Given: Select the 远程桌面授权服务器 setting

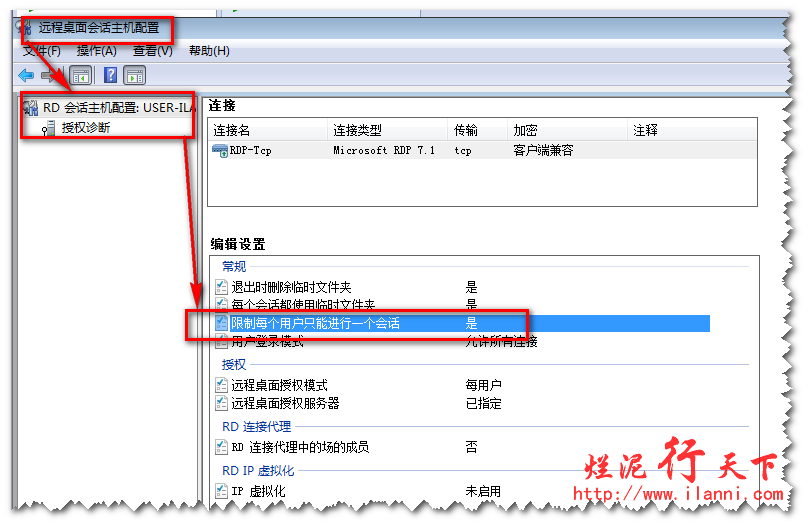Looking at the screenshot, I should tap(285, 403).
